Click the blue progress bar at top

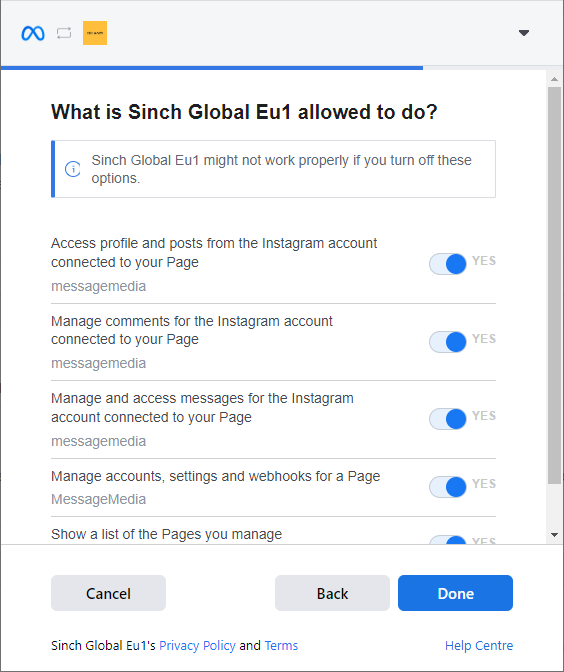point(212,68)
